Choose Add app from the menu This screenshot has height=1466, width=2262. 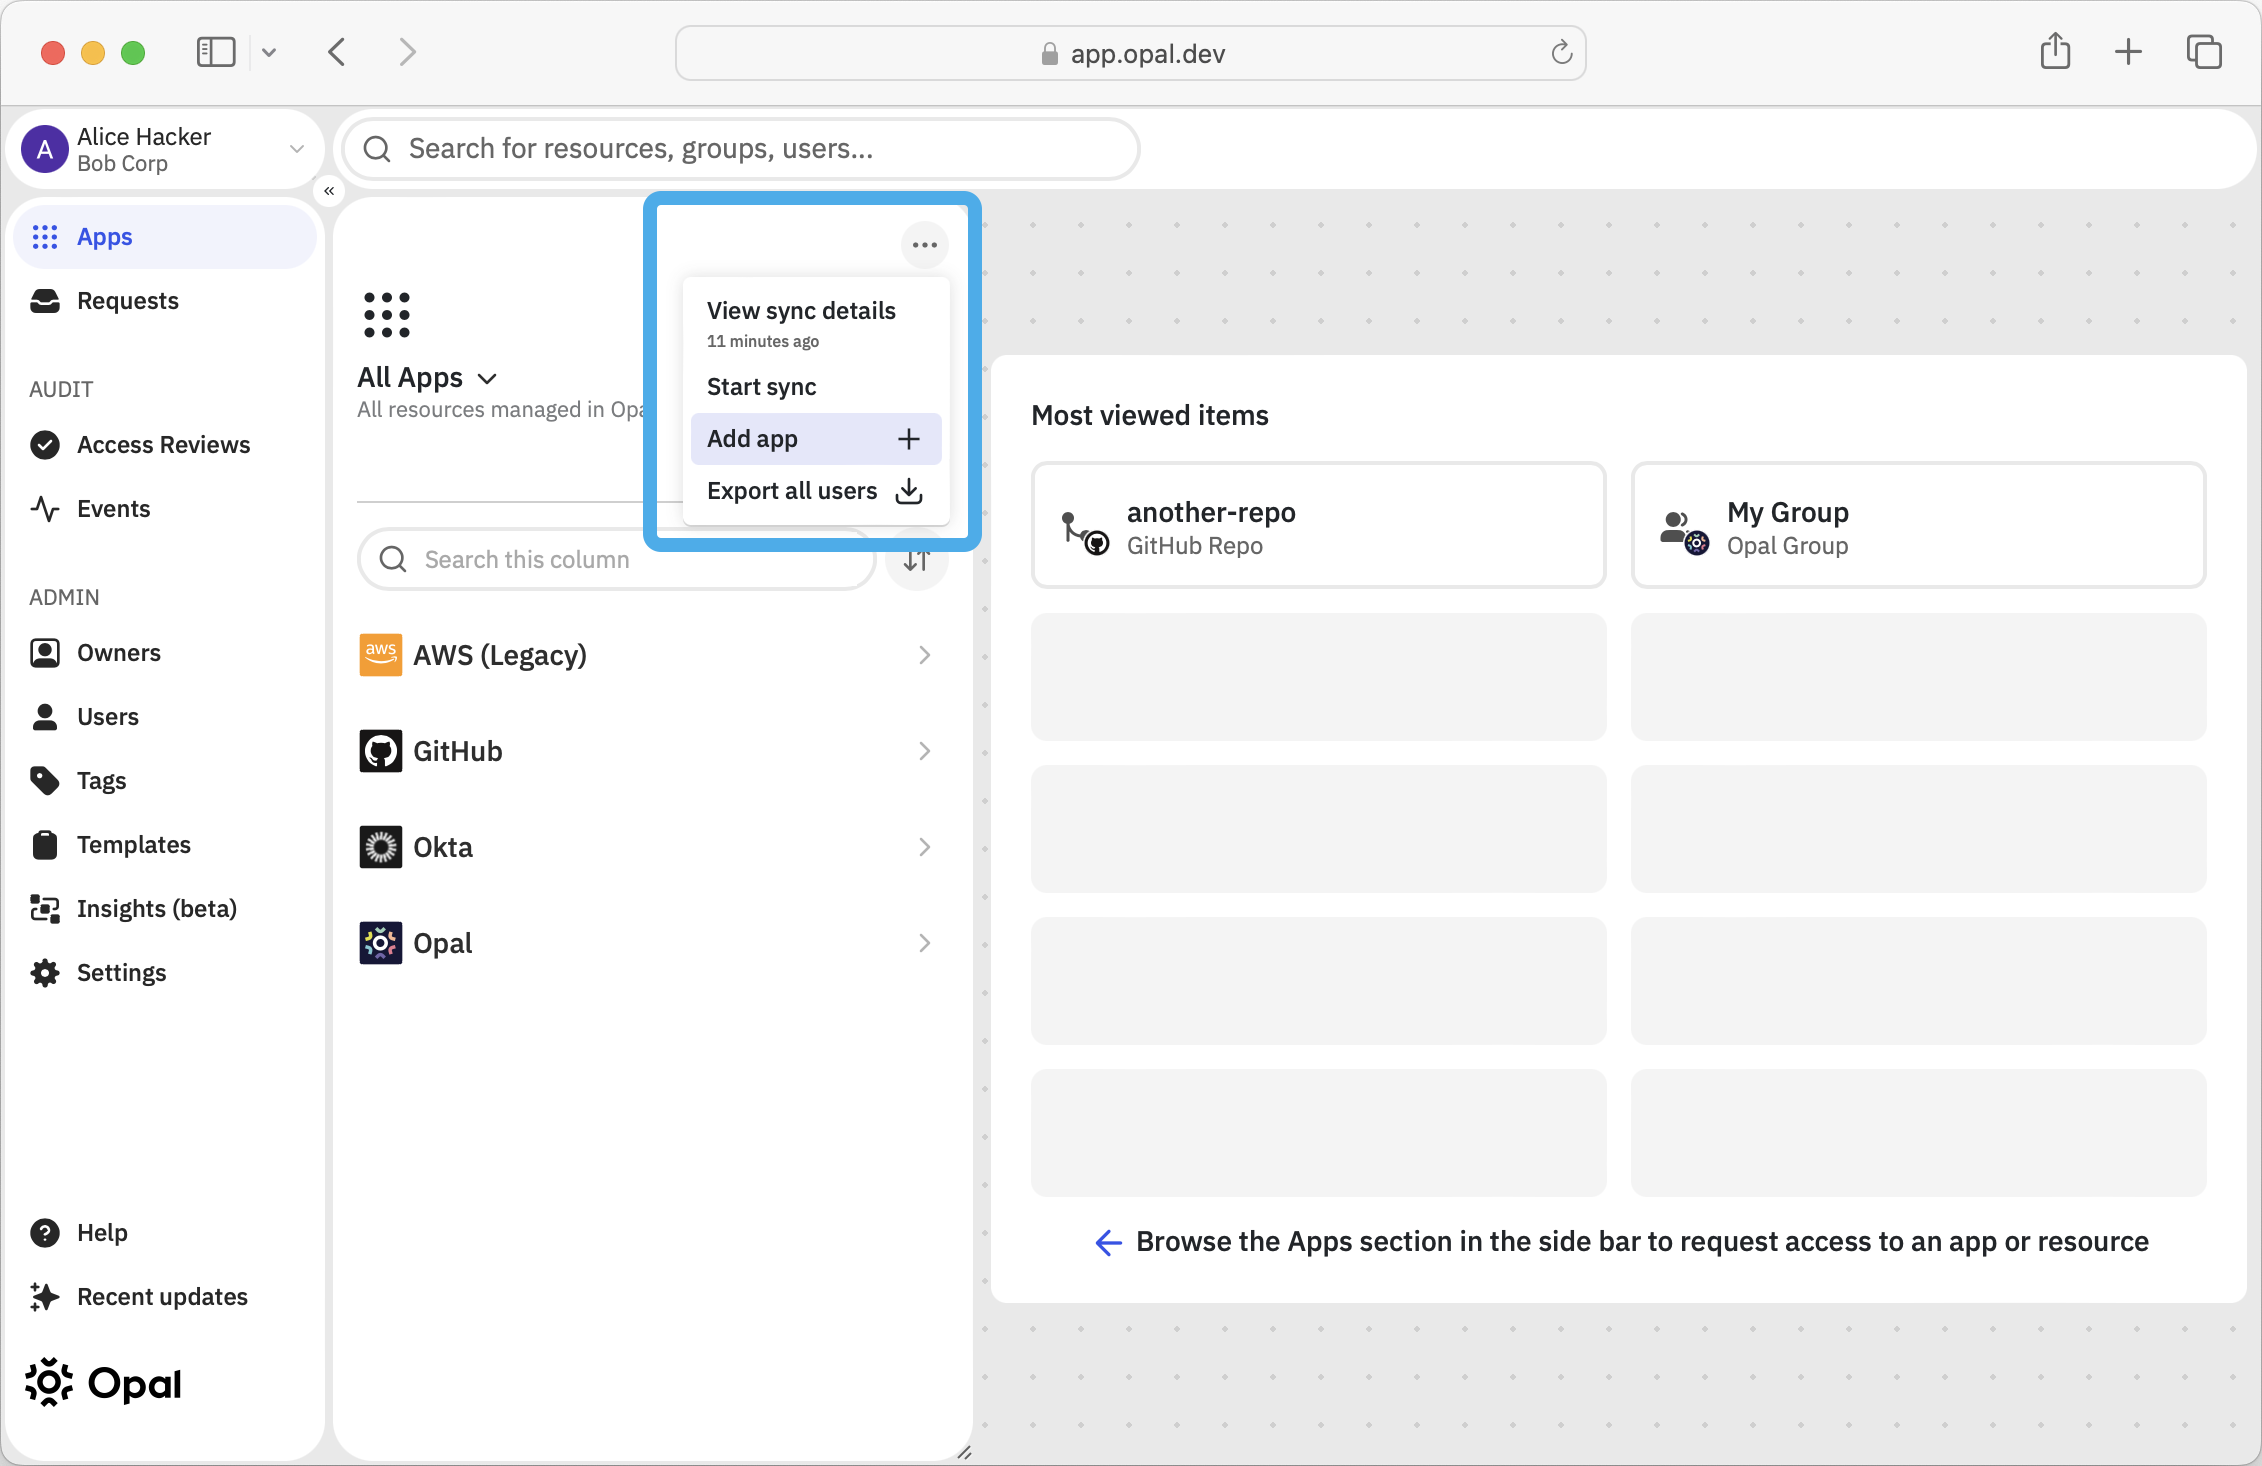point(816,439)
